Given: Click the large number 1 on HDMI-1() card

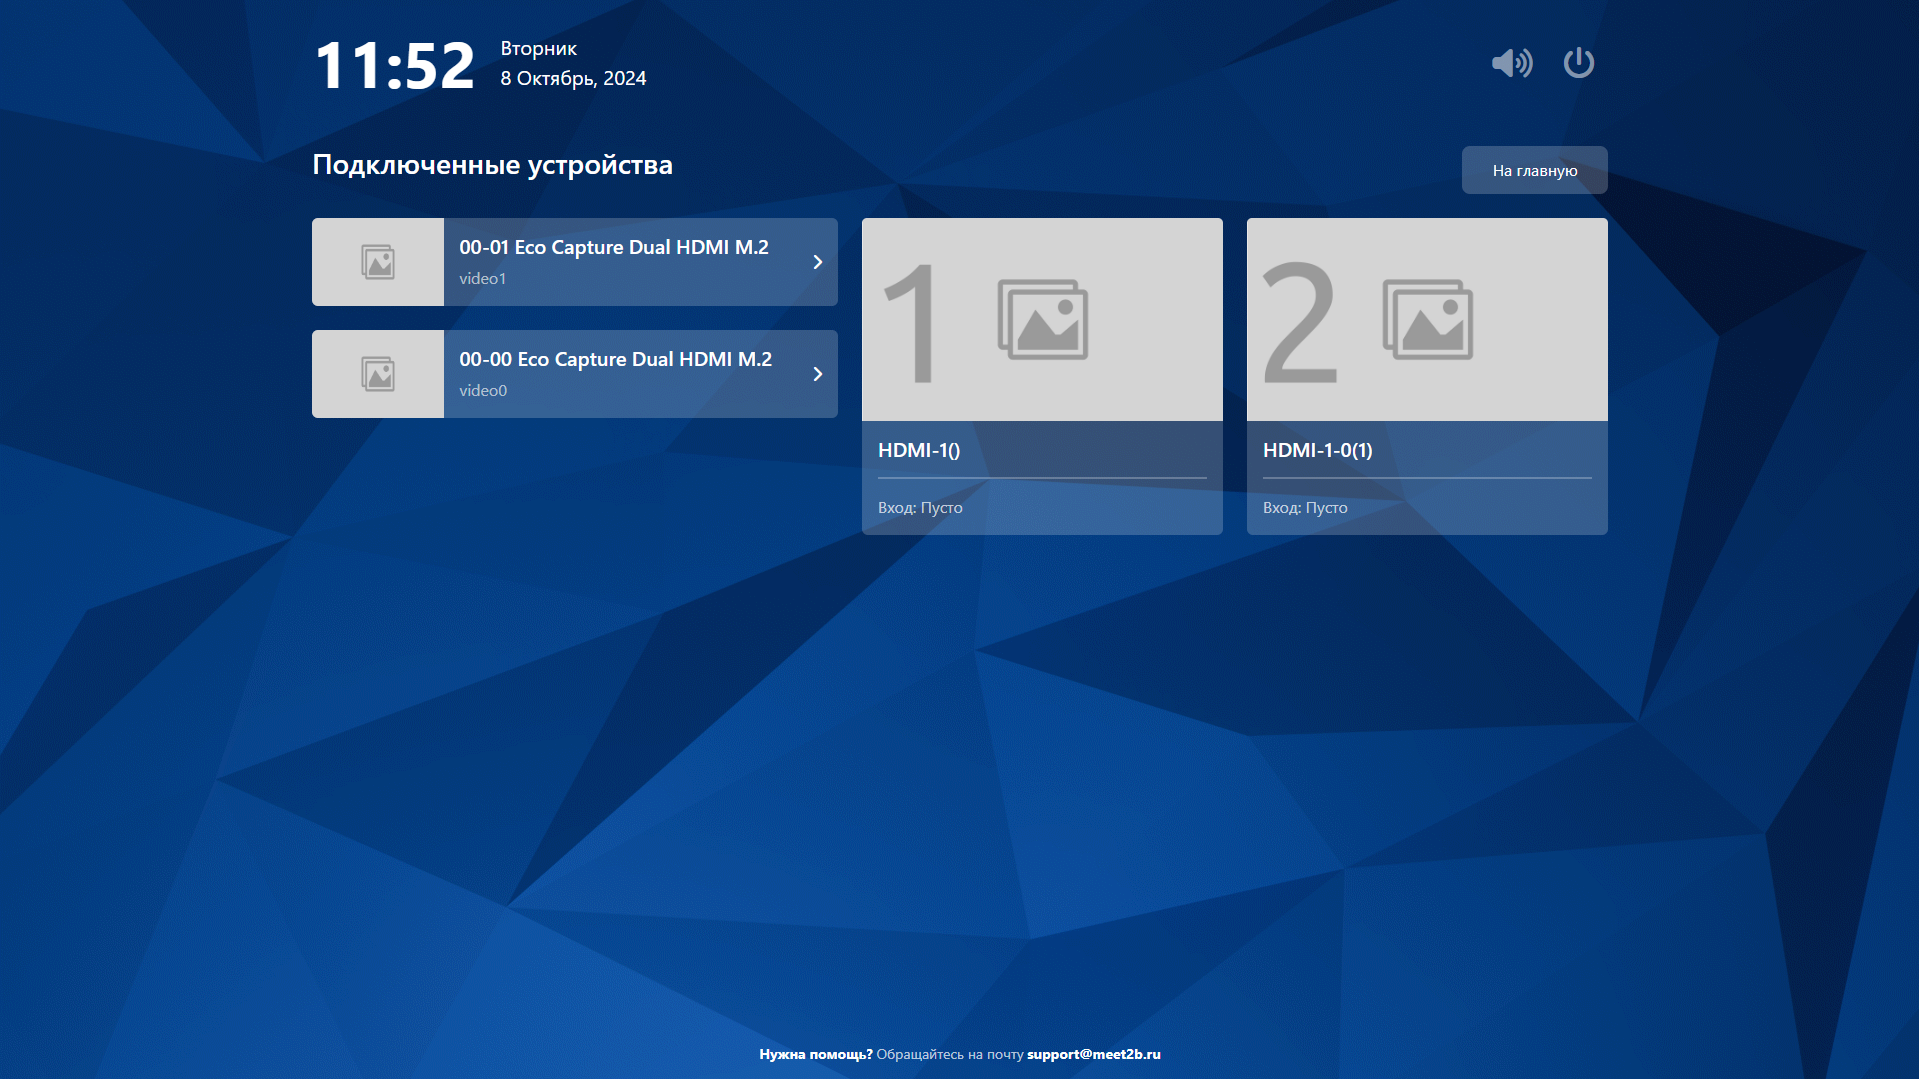Looking at the screenshot, I should point(911,322).
